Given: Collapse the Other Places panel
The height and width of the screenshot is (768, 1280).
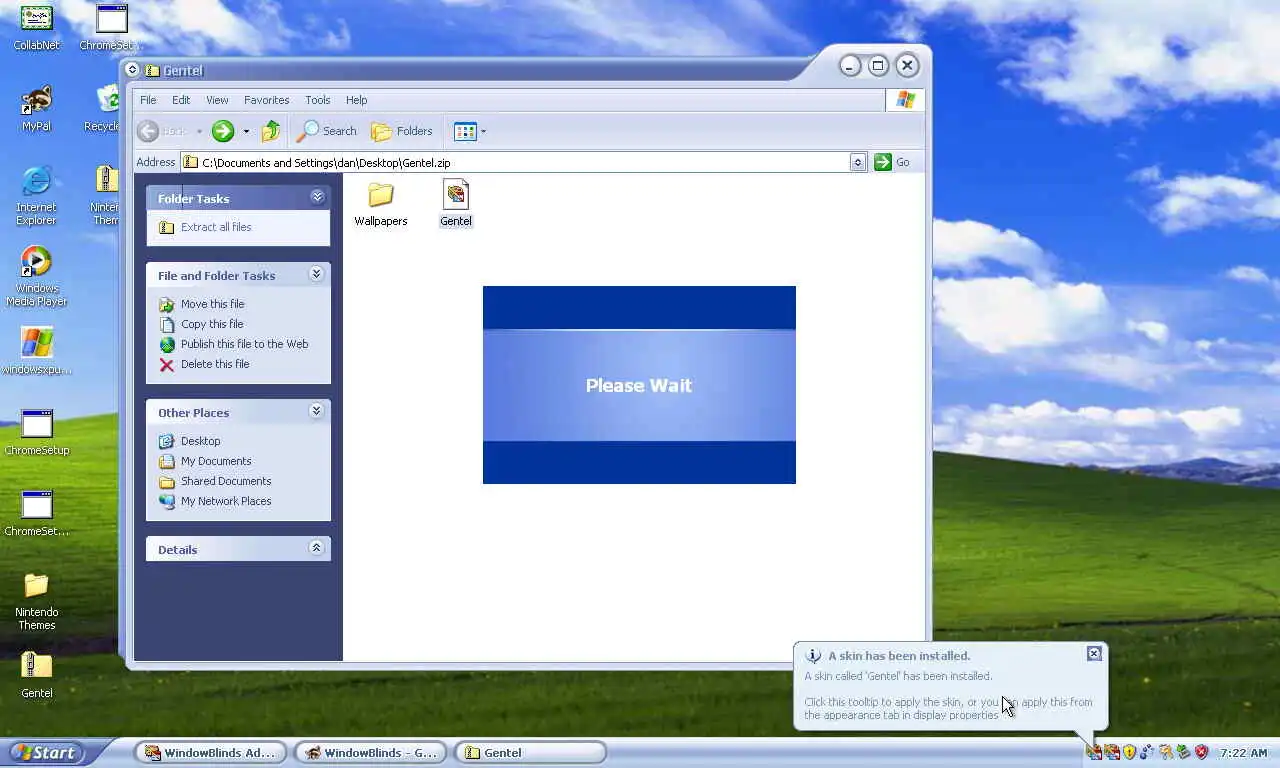Looking at the screenshot, I should 317,411.
